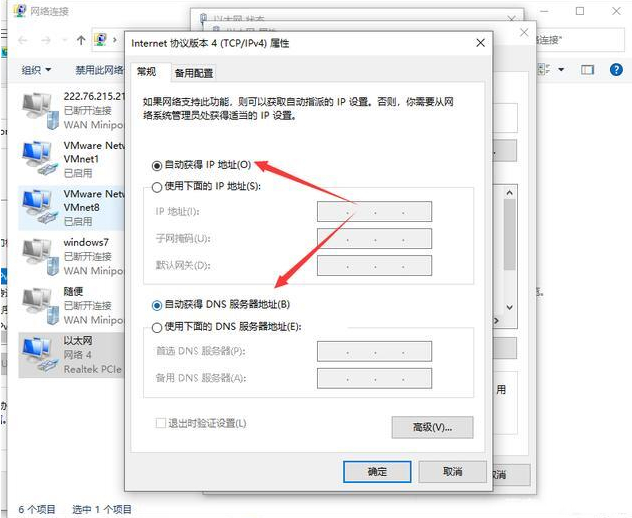Switch to the 备用配置 tab
Screen dimensions: 632x518
(x=193, y=73)
